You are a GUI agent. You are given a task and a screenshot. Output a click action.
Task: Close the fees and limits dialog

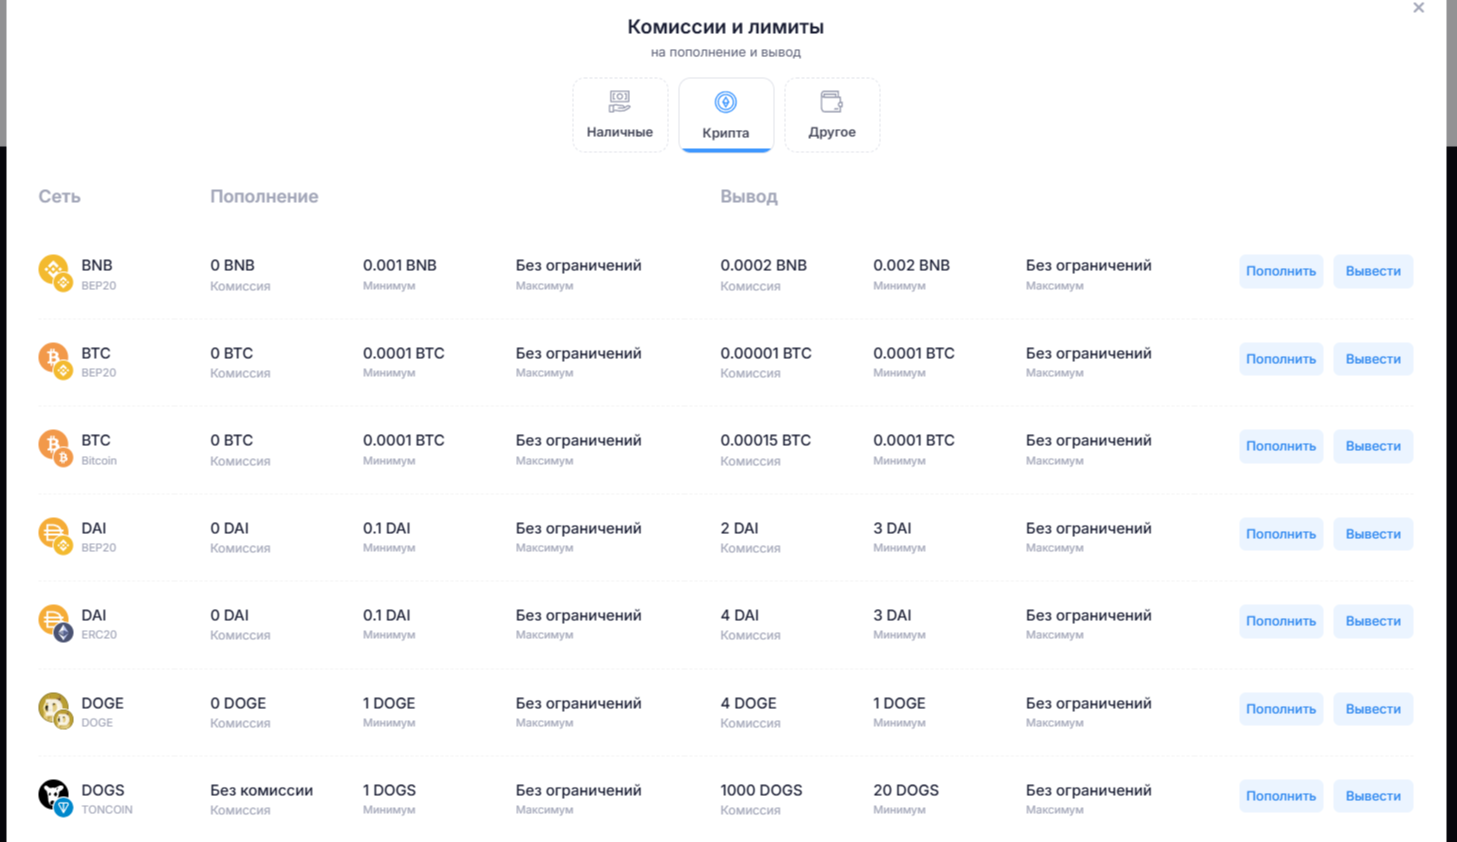(x=1418, y=8)
